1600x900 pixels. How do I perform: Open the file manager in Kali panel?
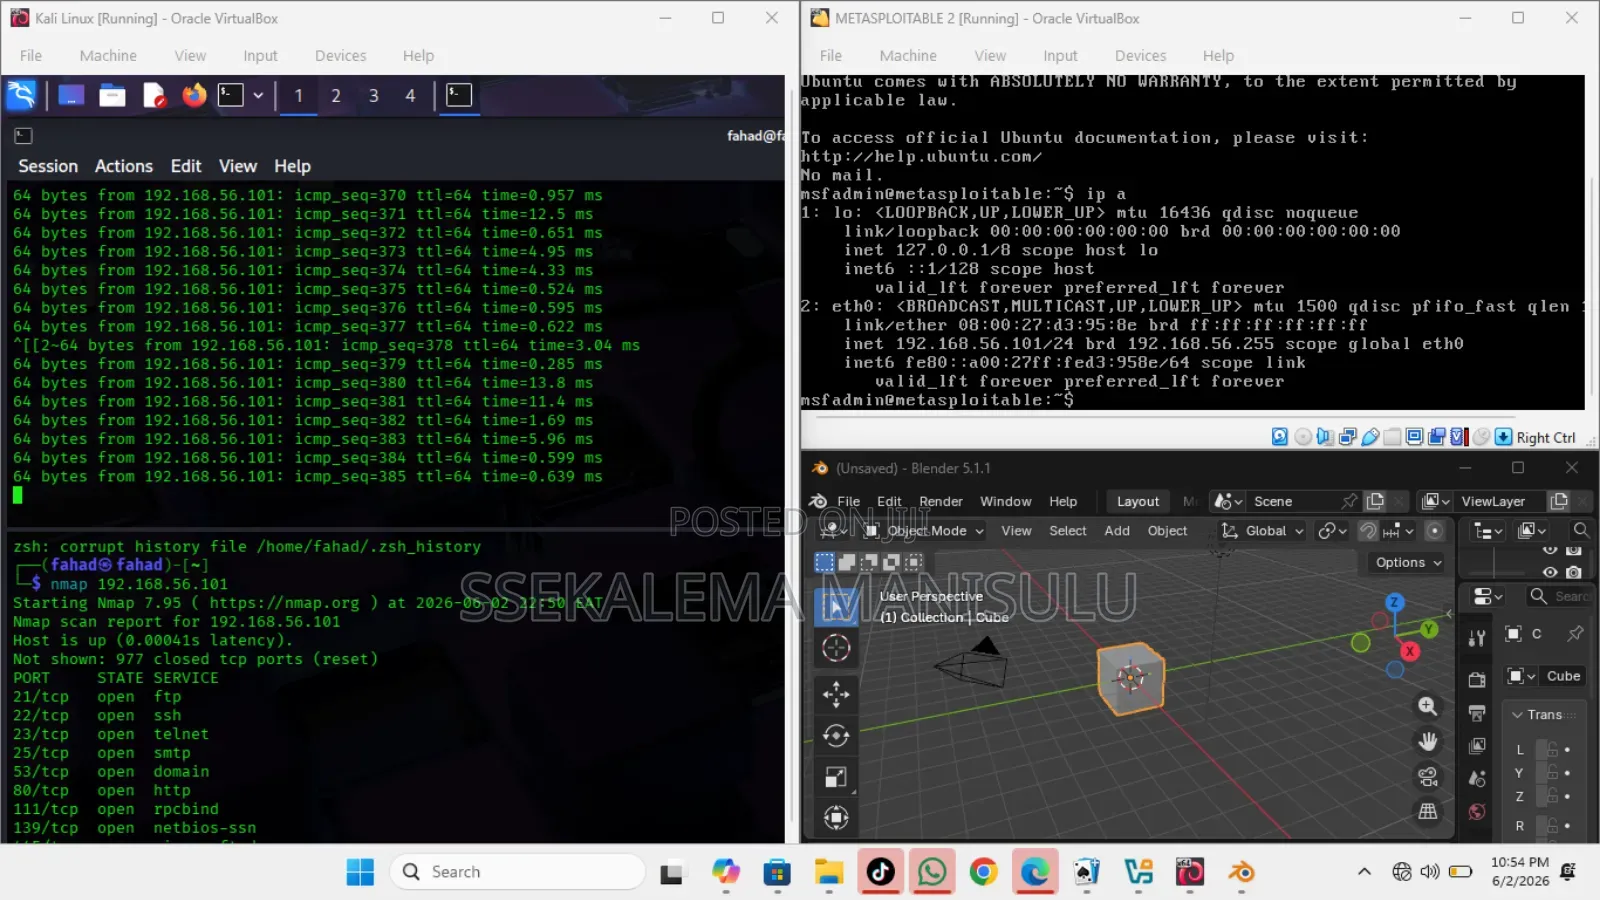[112, 95]
